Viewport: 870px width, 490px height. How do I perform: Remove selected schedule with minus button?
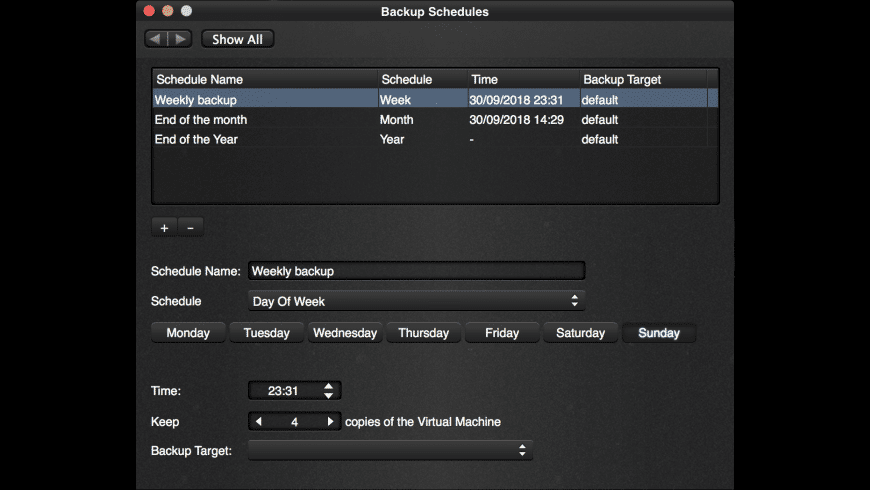point(190,228)
